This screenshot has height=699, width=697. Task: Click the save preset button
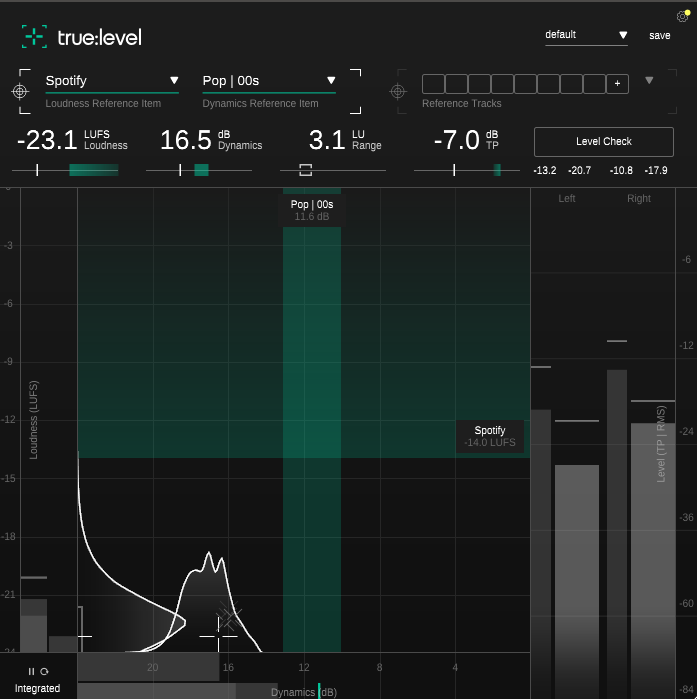[x=660, y=35]
